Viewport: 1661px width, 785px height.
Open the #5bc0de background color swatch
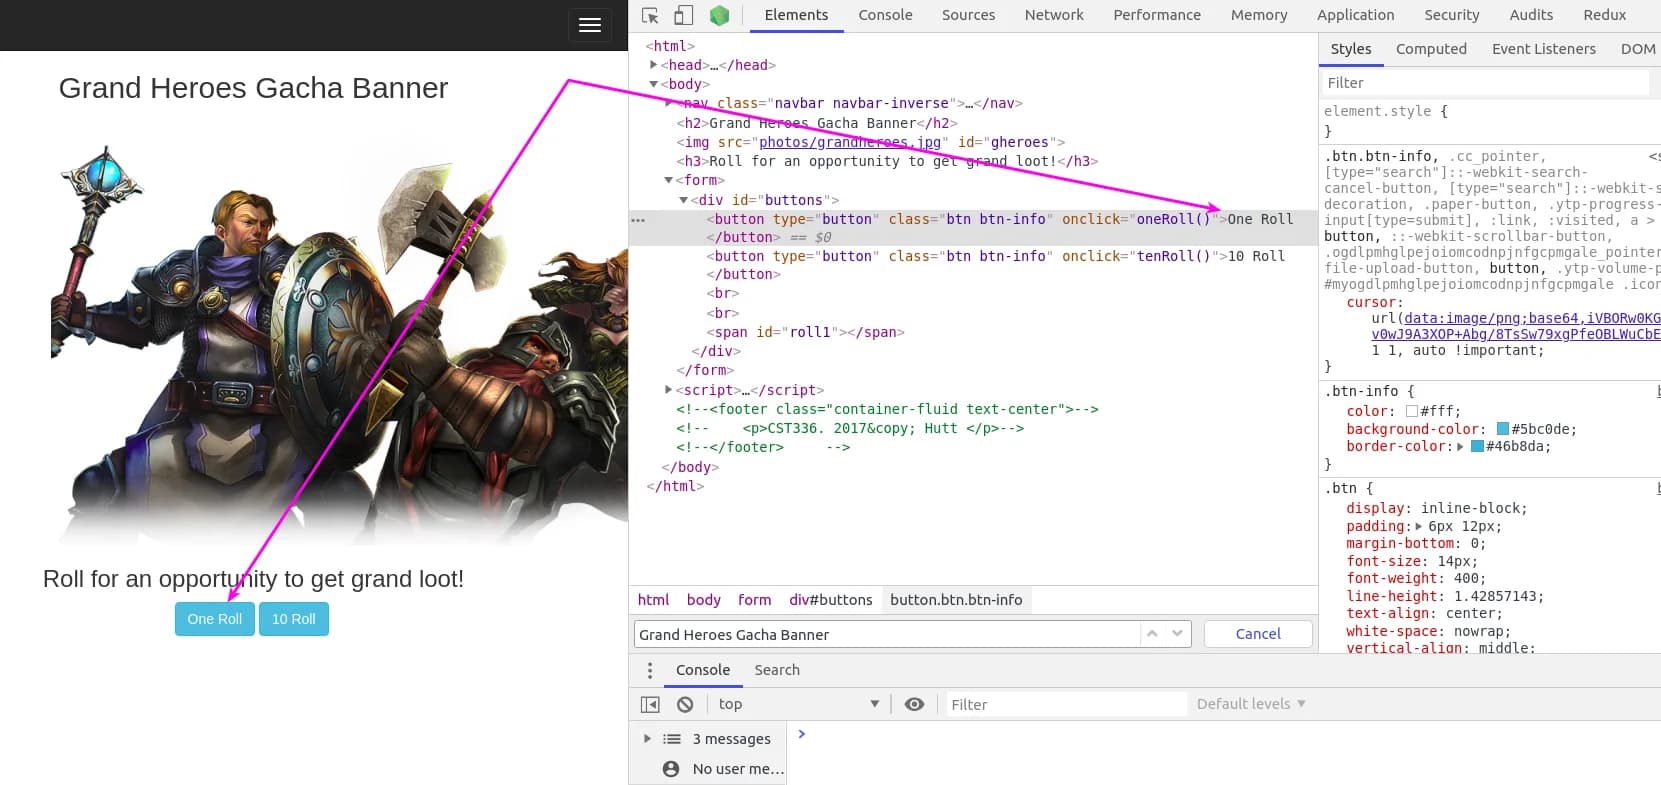[x=1502, y=429]
